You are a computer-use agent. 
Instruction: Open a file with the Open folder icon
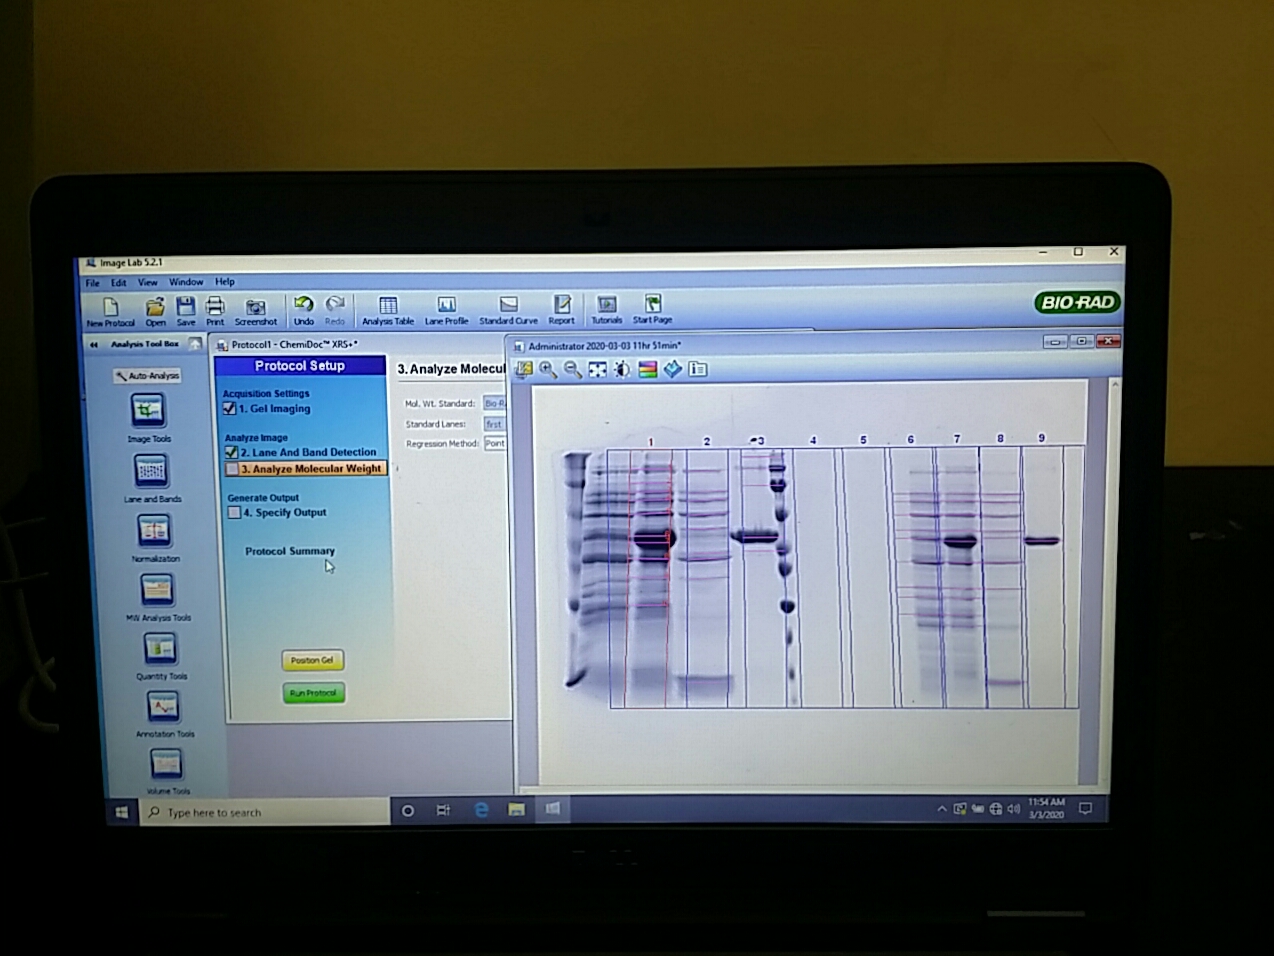[x=154, y=306]
